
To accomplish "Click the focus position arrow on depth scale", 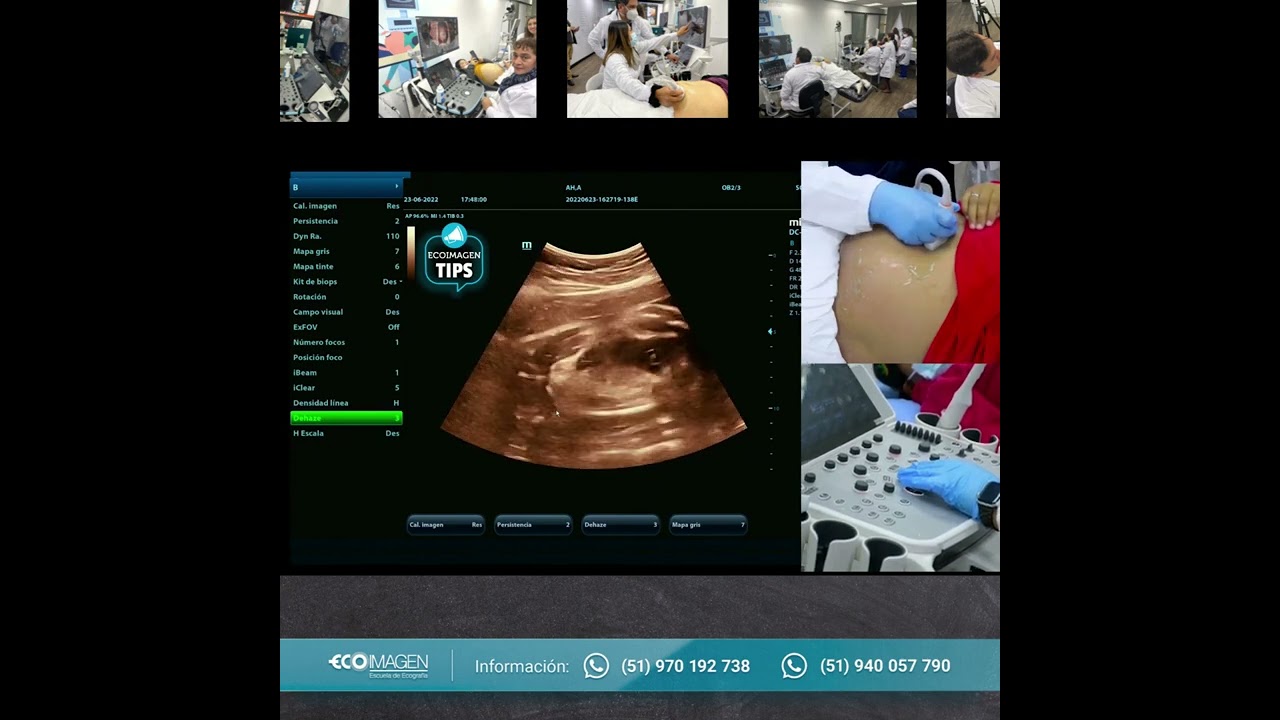I will click(x=770, y=331).
